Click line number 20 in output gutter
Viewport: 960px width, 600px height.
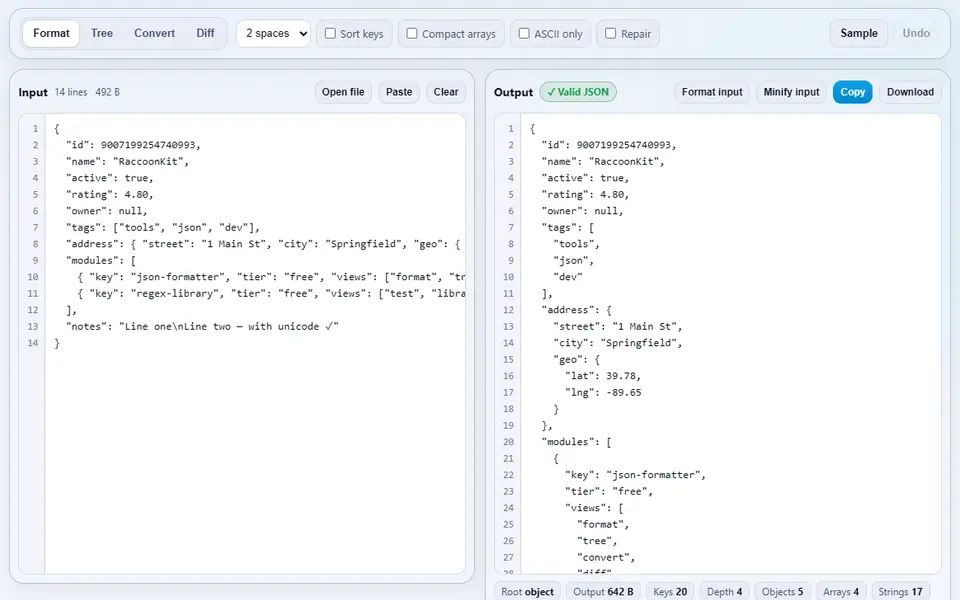pyautogui.click(x=509, y=442)
